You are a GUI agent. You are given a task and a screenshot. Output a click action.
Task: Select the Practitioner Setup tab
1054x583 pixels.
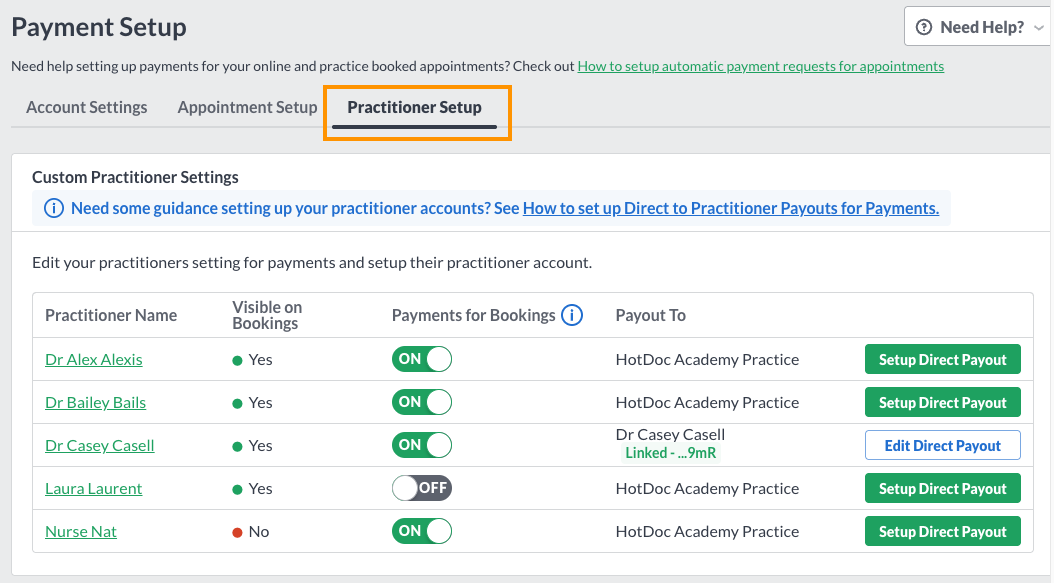click(414, 107)
